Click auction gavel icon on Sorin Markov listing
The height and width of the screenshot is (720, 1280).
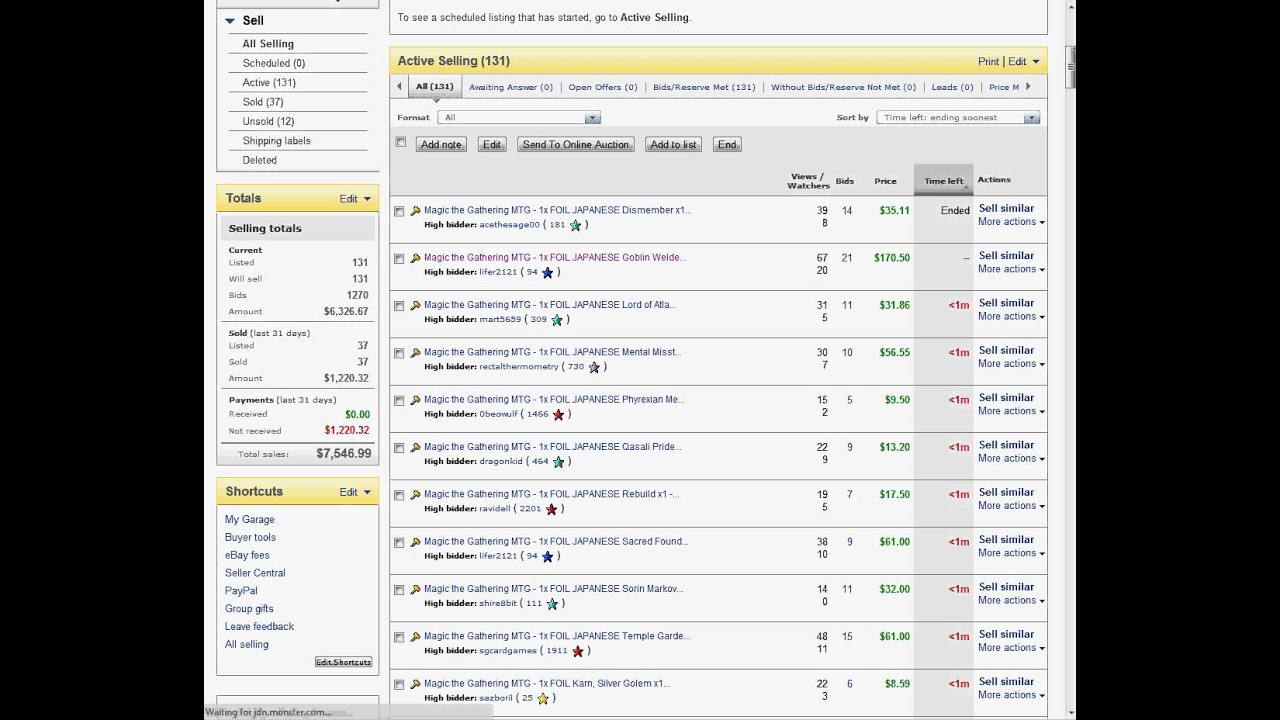415,589
